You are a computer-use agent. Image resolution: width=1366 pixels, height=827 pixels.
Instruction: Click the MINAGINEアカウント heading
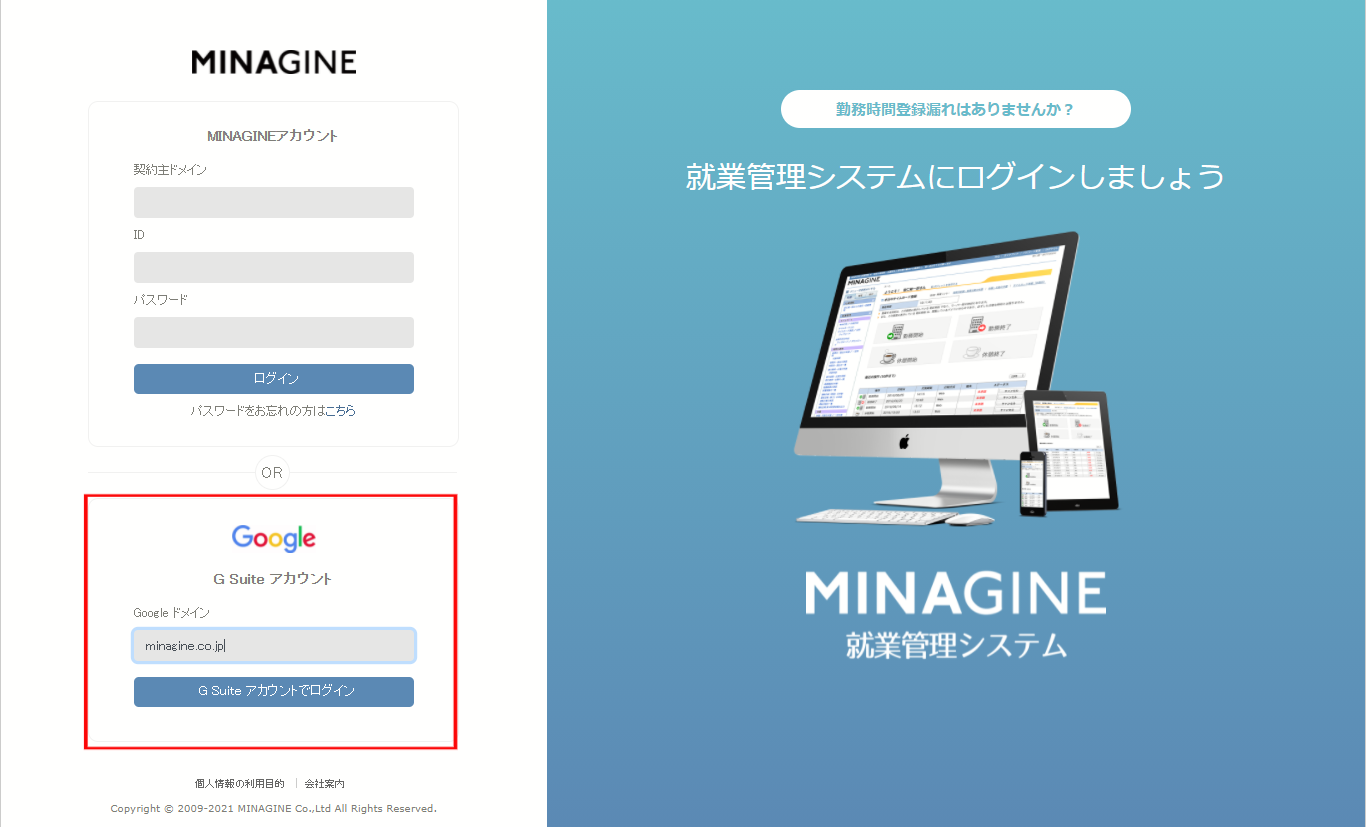pos(273,136)
